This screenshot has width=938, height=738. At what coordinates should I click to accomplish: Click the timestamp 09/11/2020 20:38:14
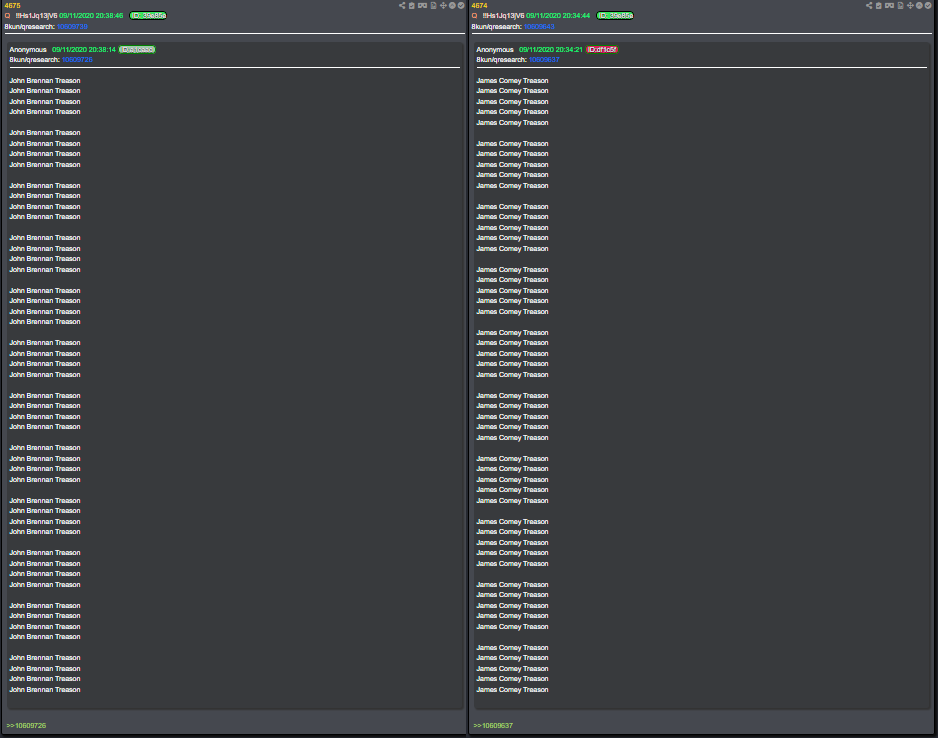[x=84, y=50]
